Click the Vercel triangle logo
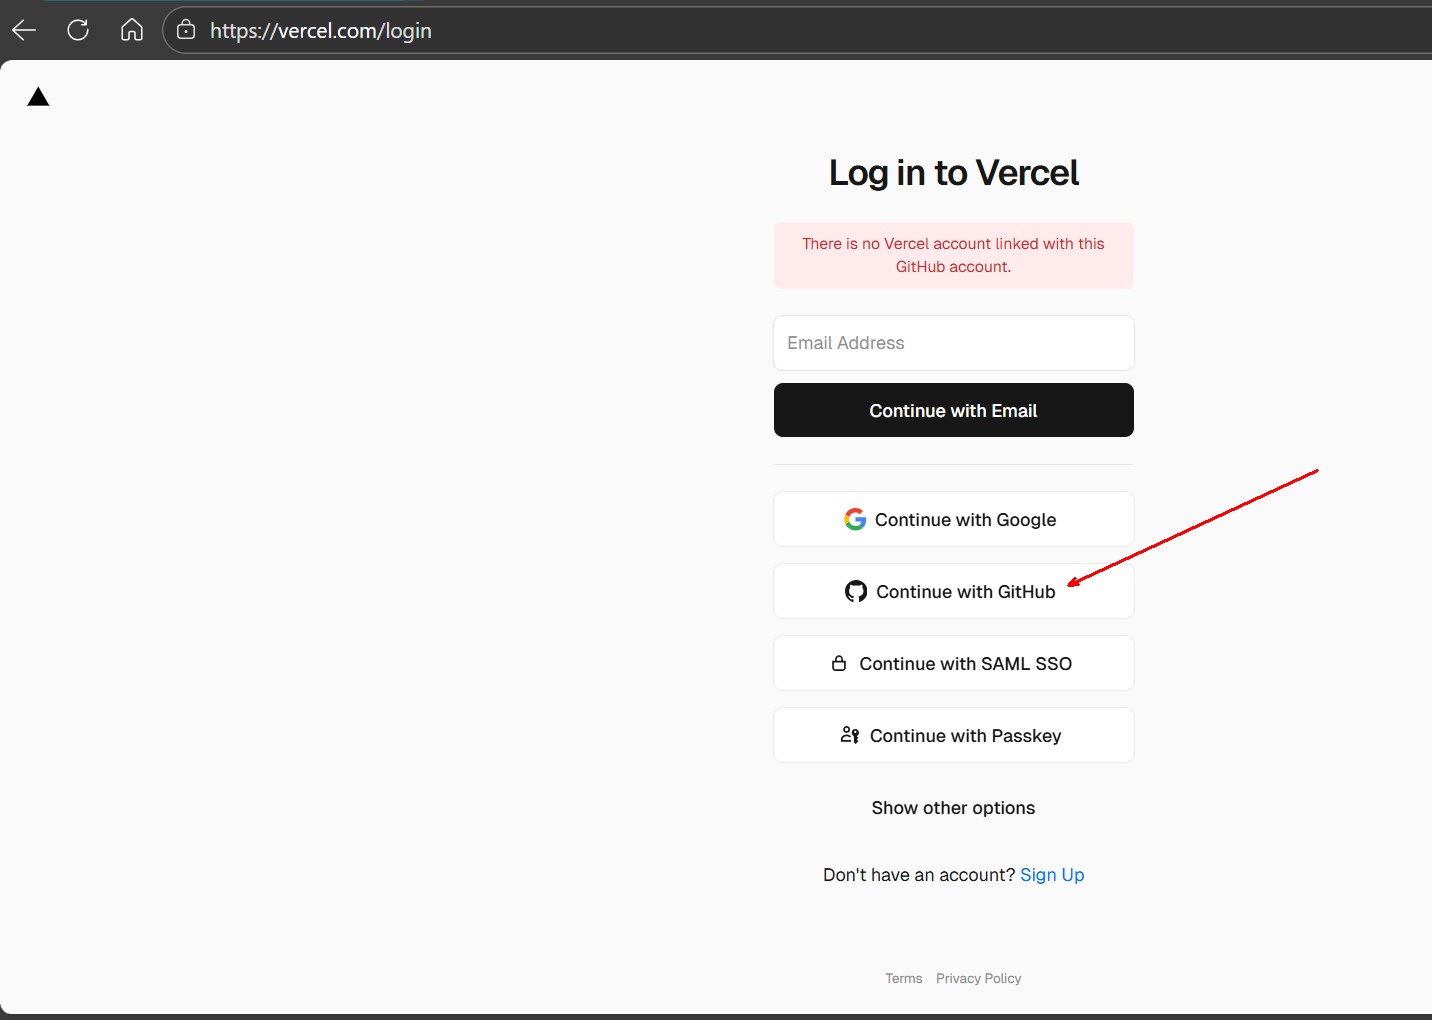The width and height of the screenshot is (1432, 1020). (38, 97)
